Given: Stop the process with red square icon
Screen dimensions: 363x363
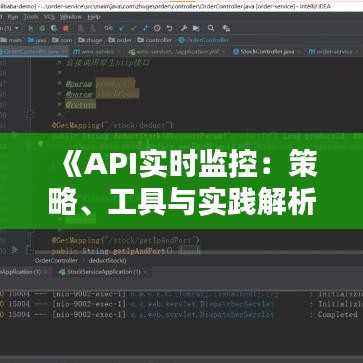Looking at the screenshot, I should (x=66, y=28).
